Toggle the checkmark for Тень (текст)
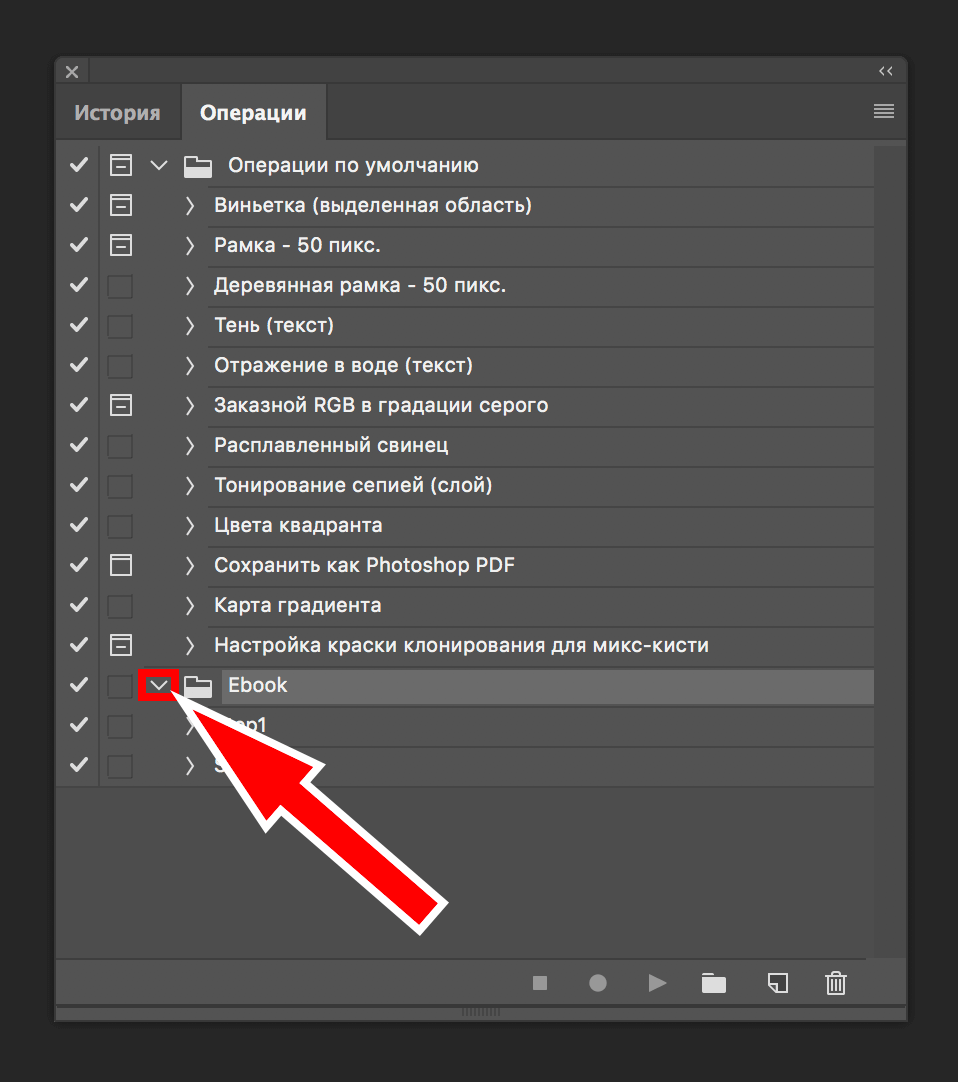The width and height of the screenshot is (958, 1082). pos(78,325)
